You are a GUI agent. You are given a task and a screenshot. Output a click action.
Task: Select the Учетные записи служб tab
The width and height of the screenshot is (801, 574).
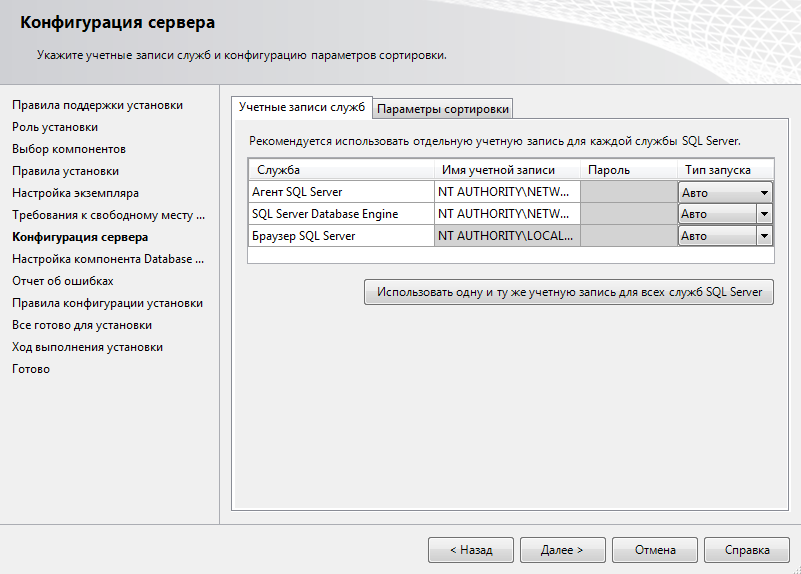301,107
